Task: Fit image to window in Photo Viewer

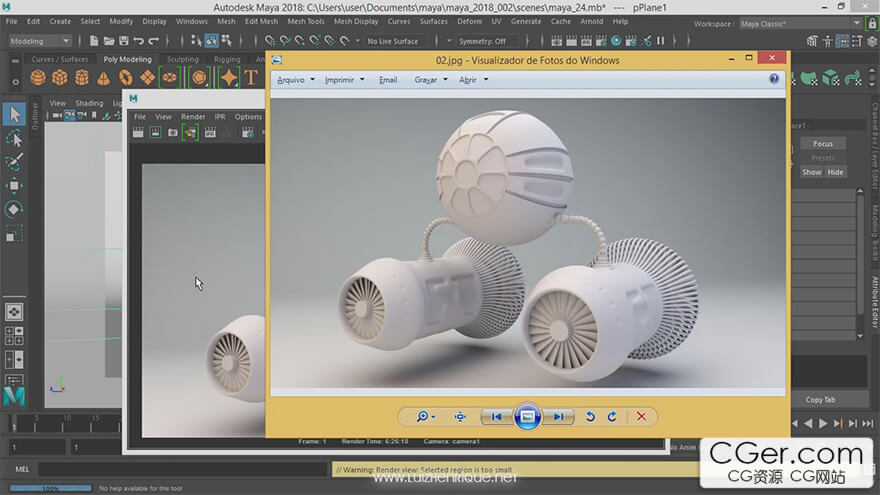Action: coord(460,416)
